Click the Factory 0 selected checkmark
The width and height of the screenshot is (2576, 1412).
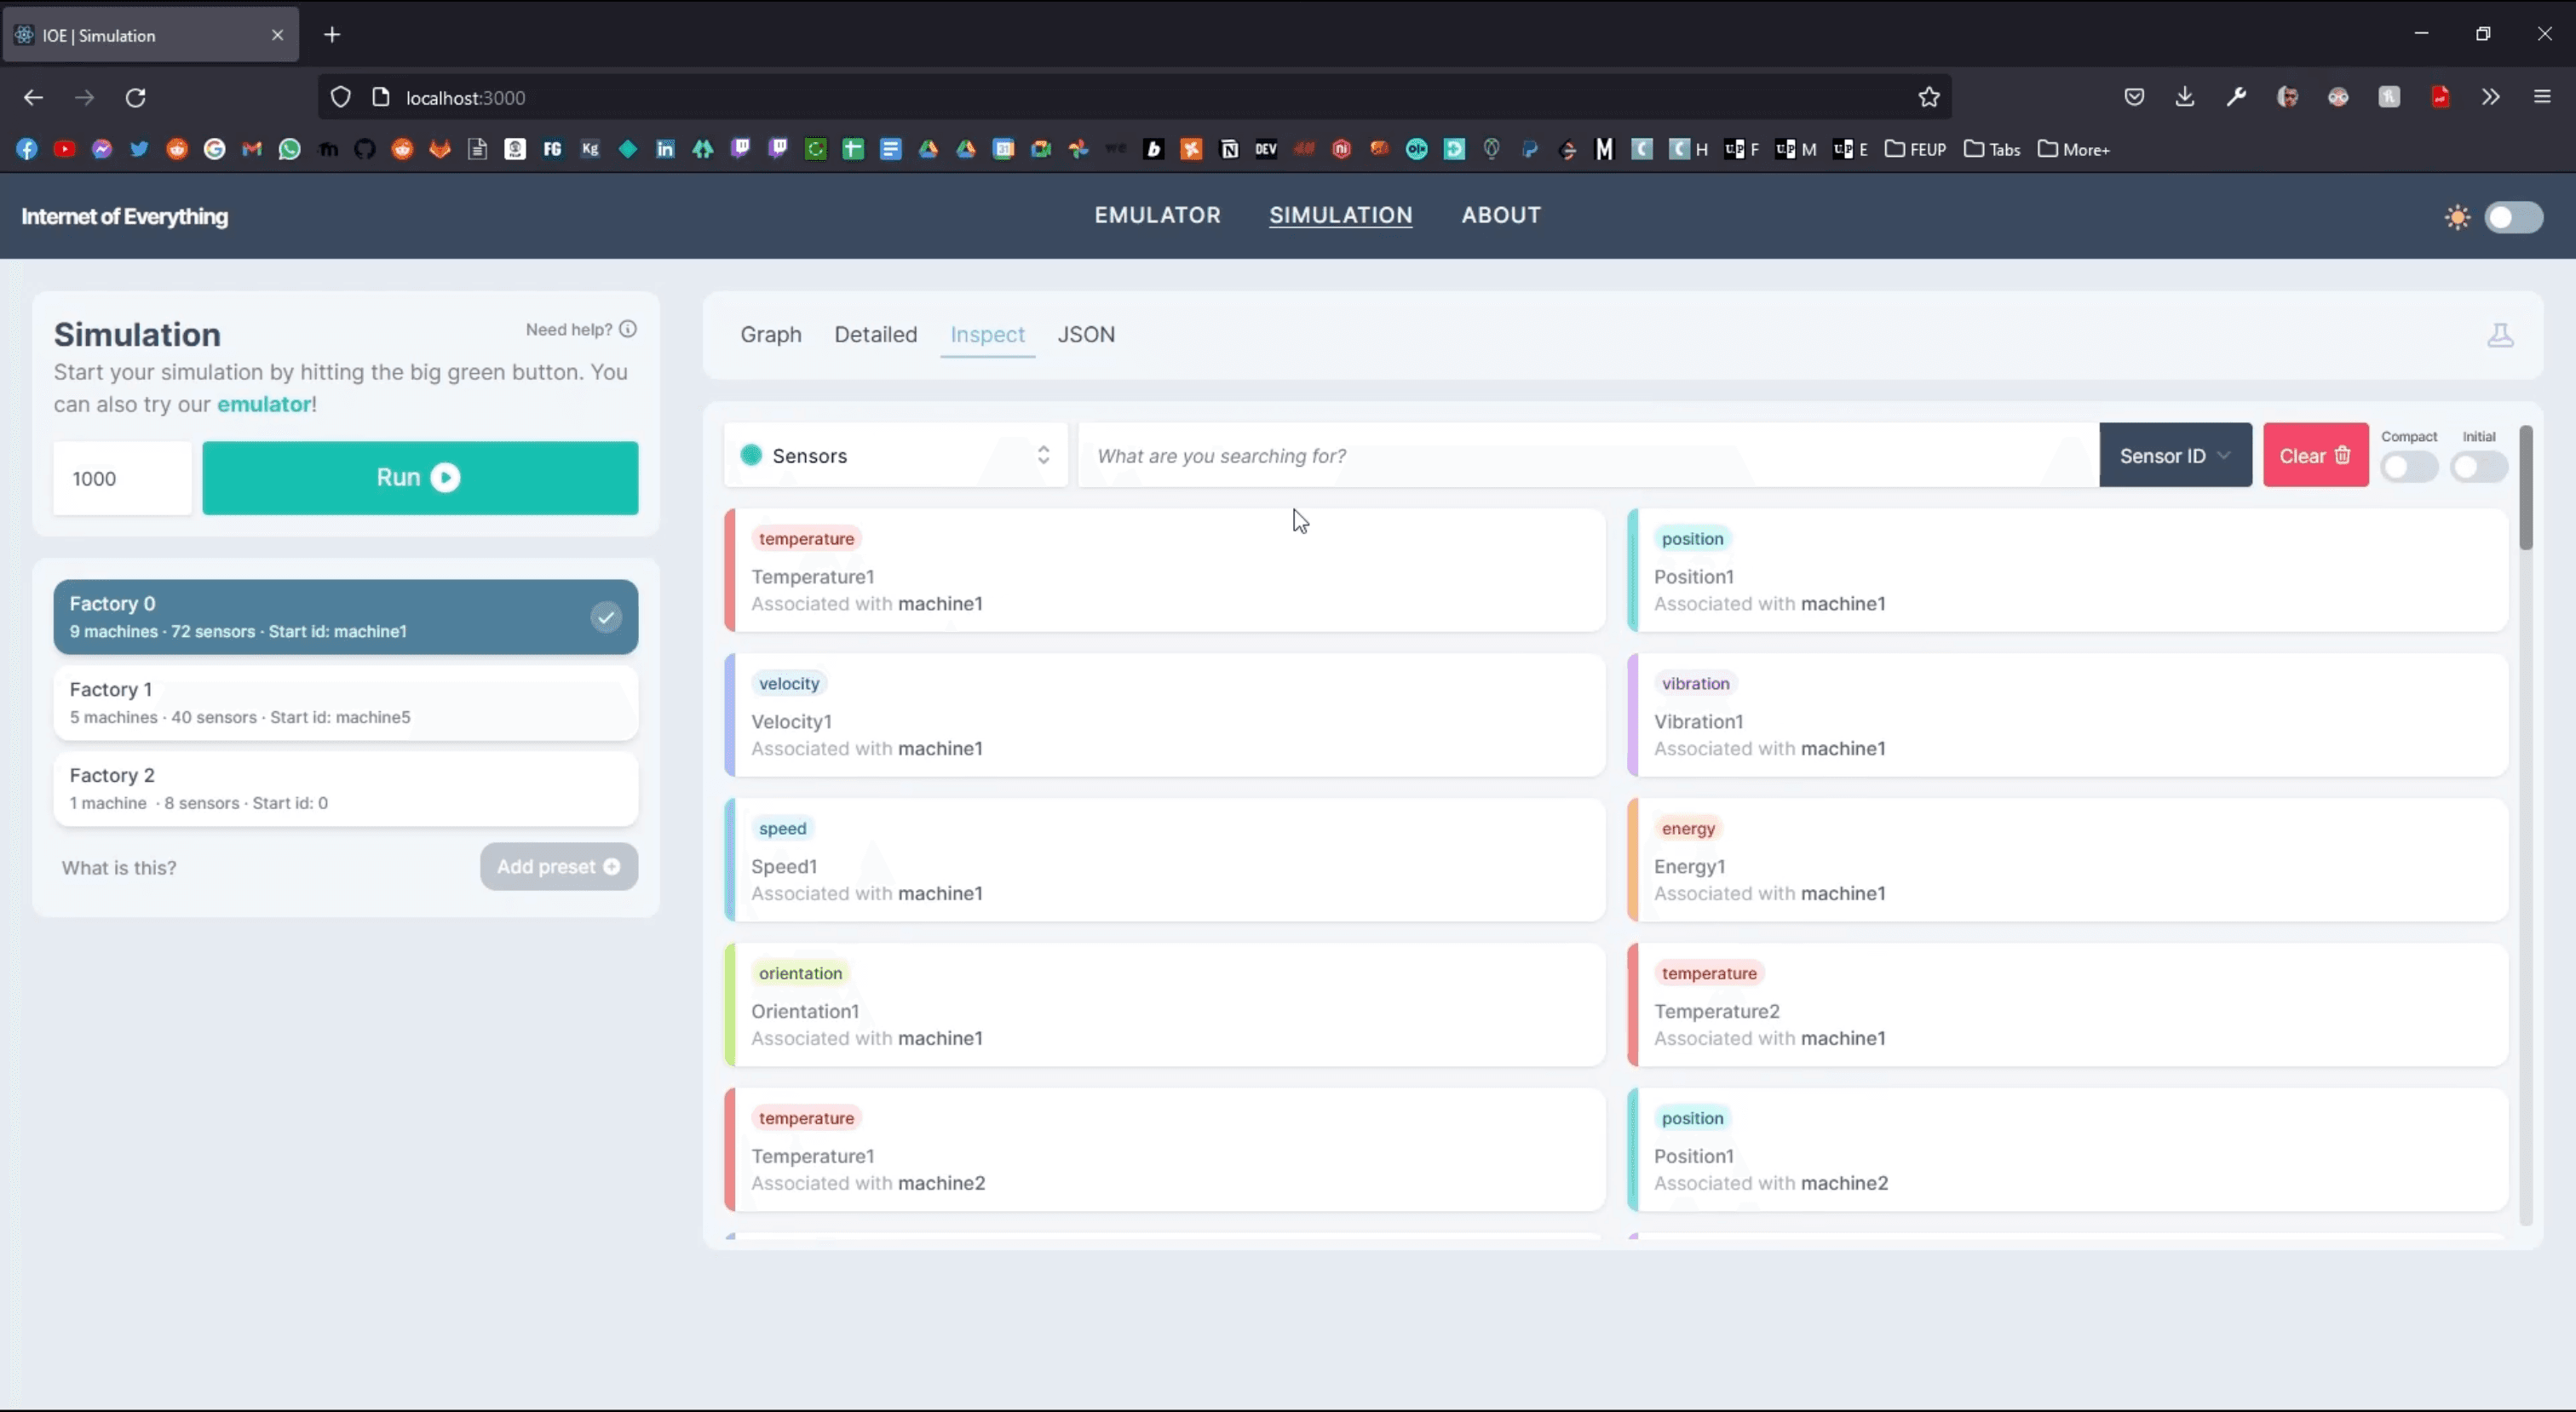[x=606, y=617]
